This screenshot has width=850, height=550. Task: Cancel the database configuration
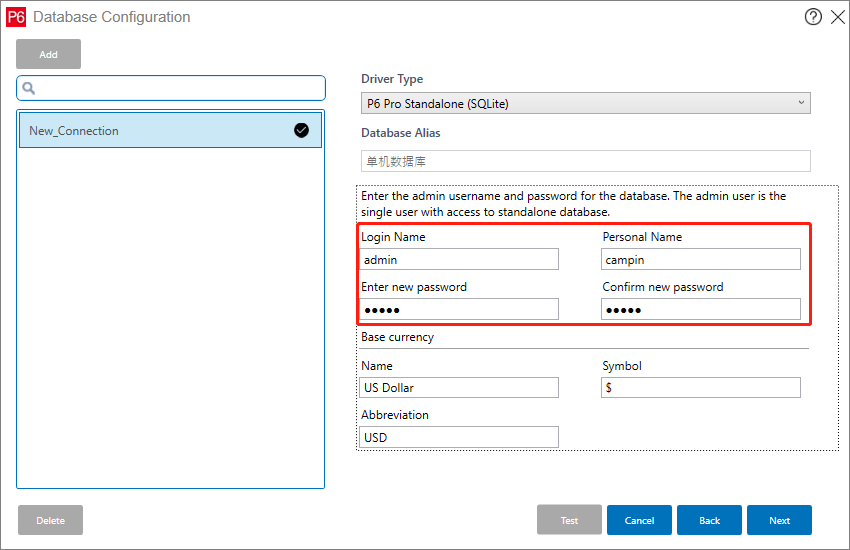click(x=639, y=520)
